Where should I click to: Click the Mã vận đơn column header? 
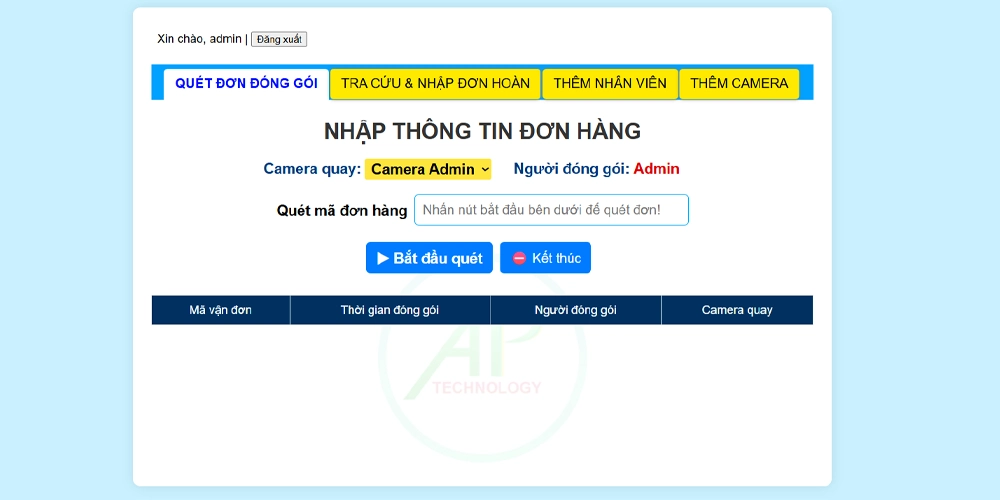221,310
